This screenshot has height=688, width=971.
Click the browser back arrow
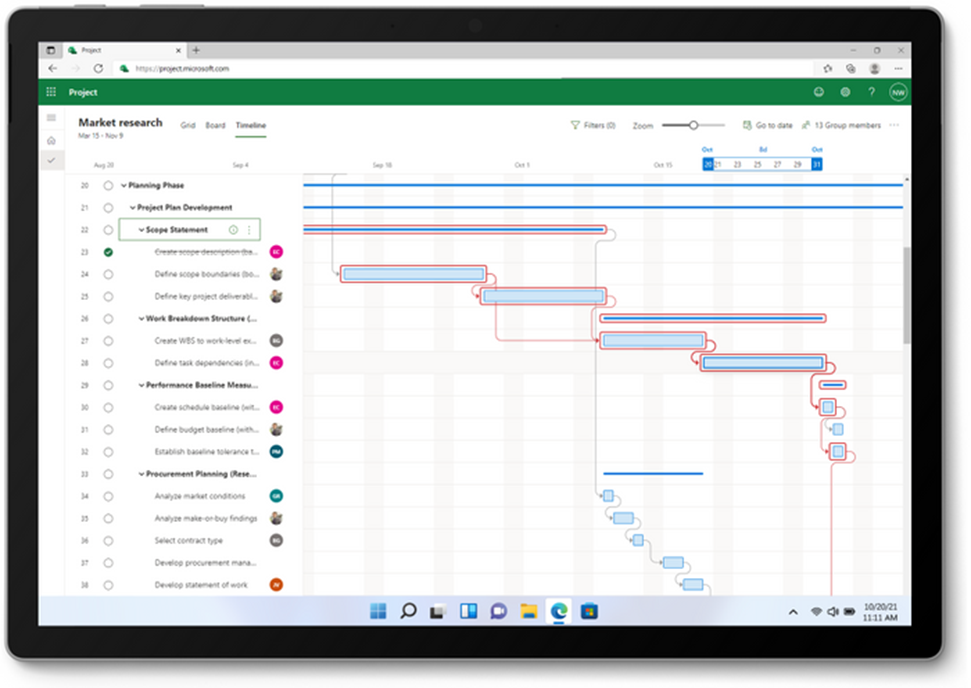click(53, 69)
